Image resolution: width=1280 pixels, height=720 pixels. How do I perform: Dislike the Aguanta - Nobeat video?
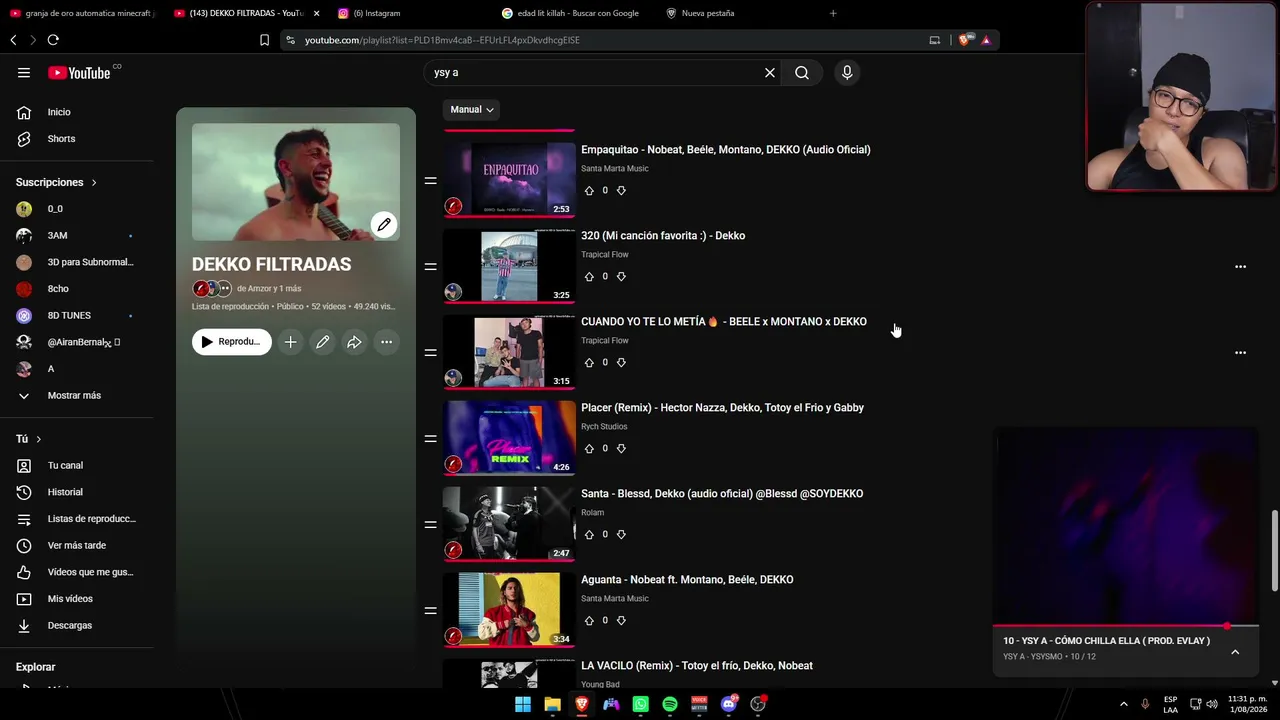coord(621,621)
